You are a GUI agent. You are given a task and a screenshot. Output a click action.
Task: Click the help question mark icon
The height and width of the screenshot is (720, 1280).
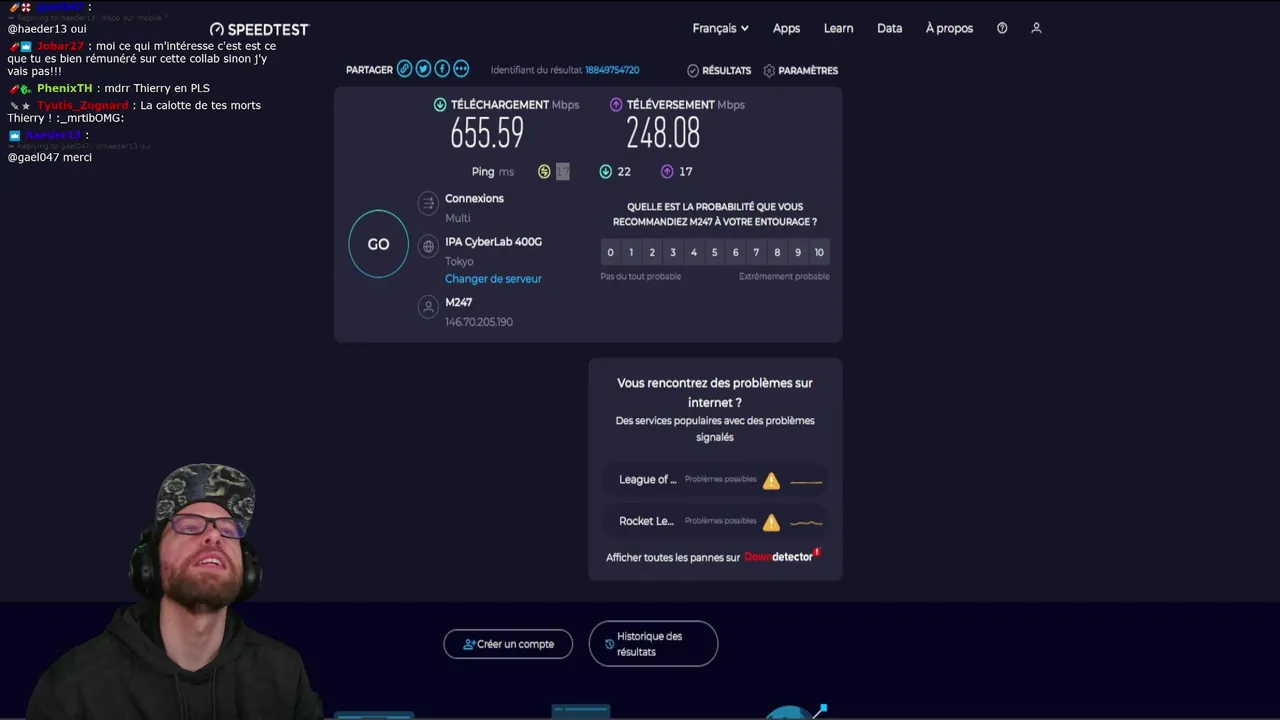click(1002, 28)
